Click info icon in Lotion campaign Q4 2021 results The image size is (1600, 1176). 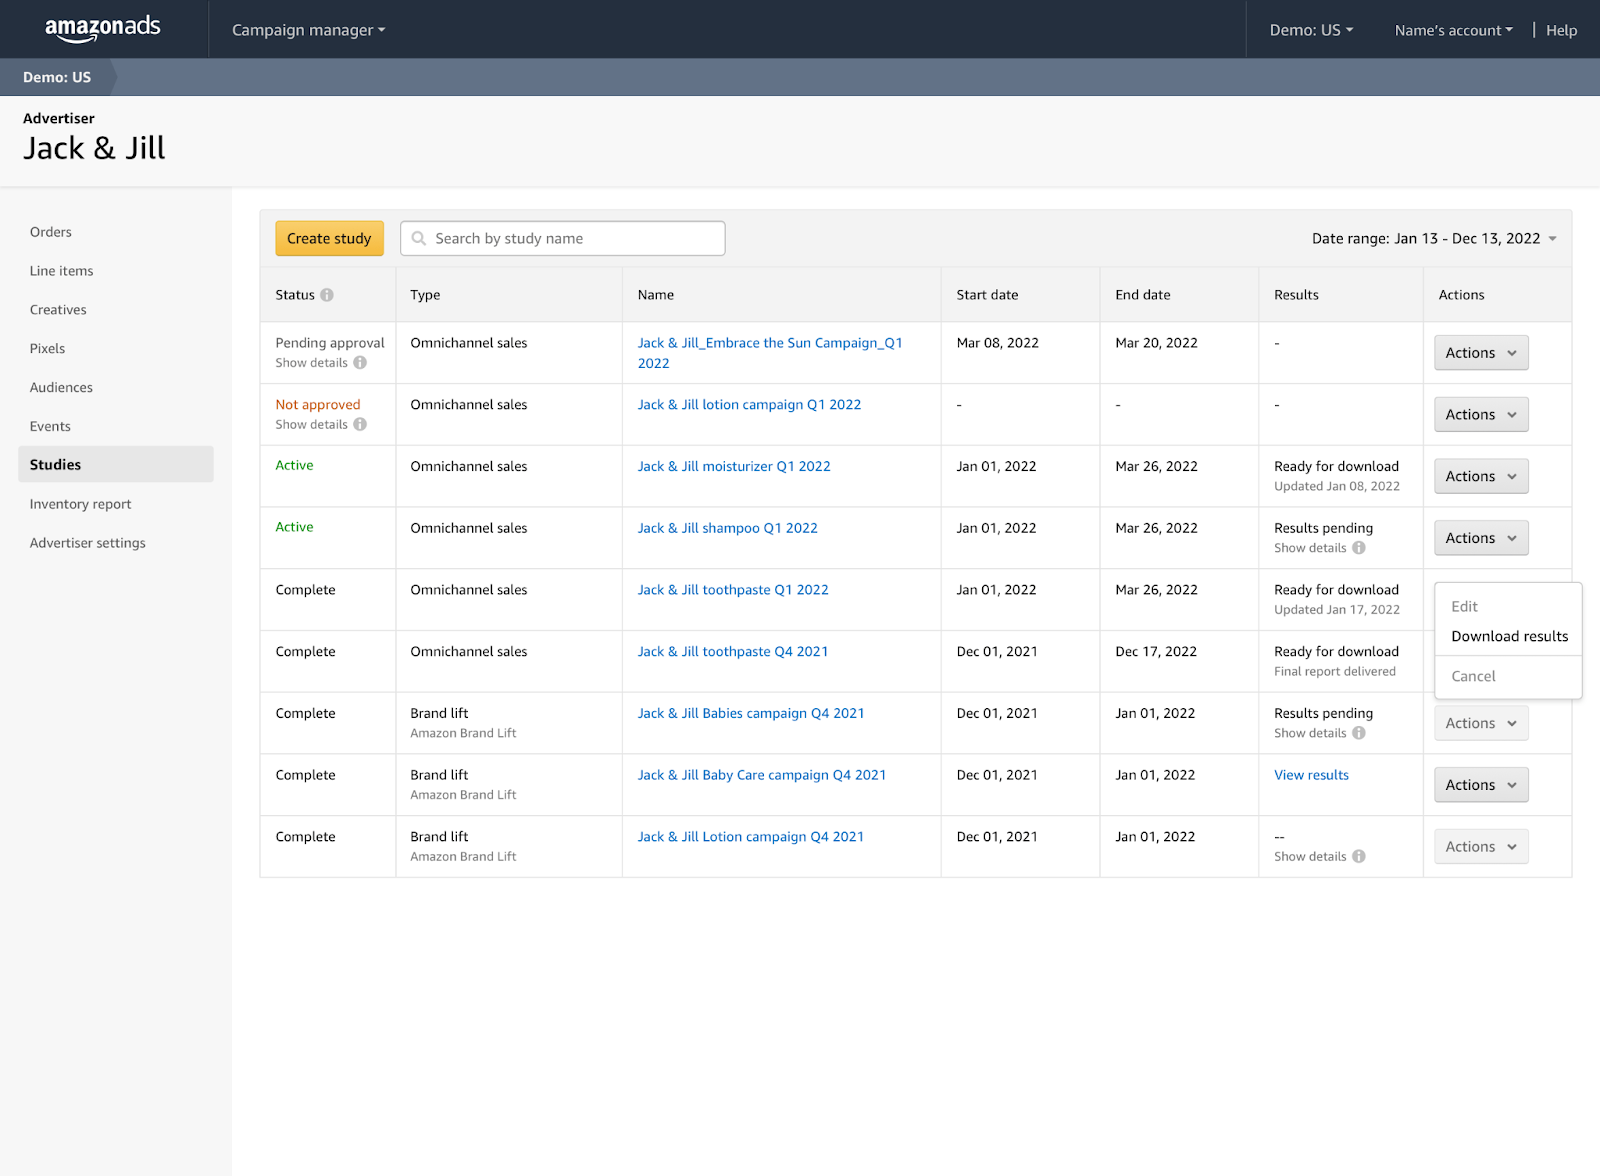pos(1359,857)
